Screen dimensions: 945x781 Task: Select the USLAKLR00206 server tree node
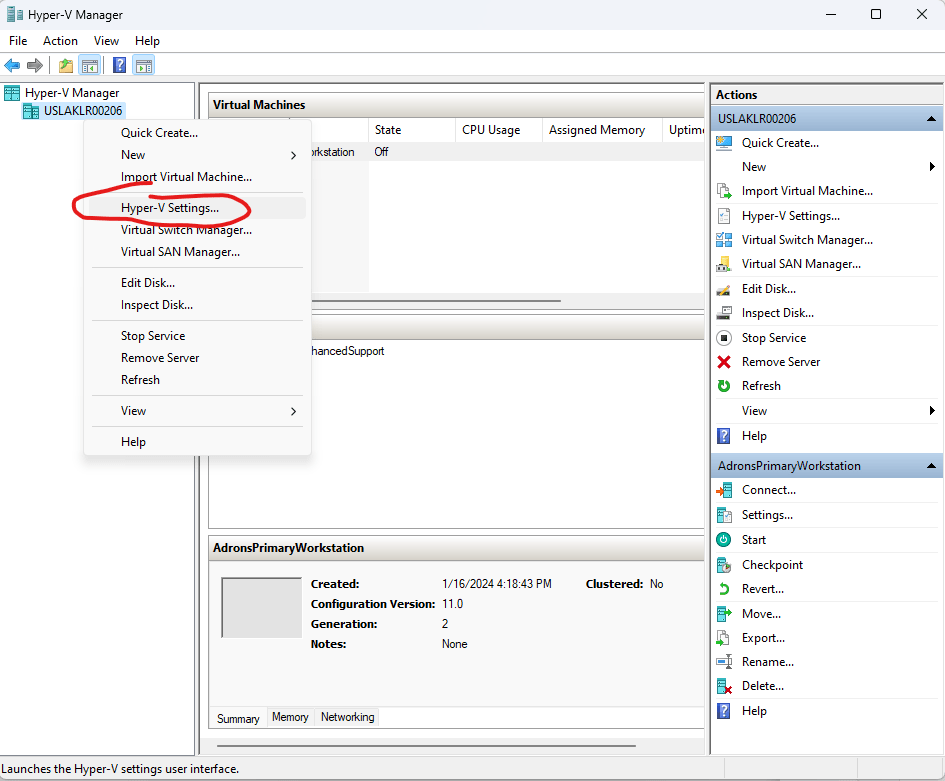(83, 111)
